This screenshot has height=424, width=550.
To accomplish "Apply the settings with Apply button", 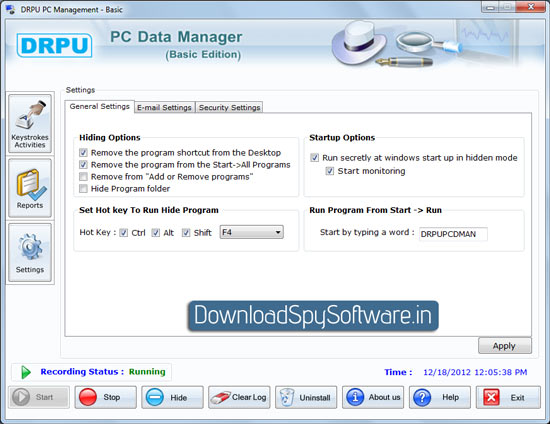I will click(505, 346).
